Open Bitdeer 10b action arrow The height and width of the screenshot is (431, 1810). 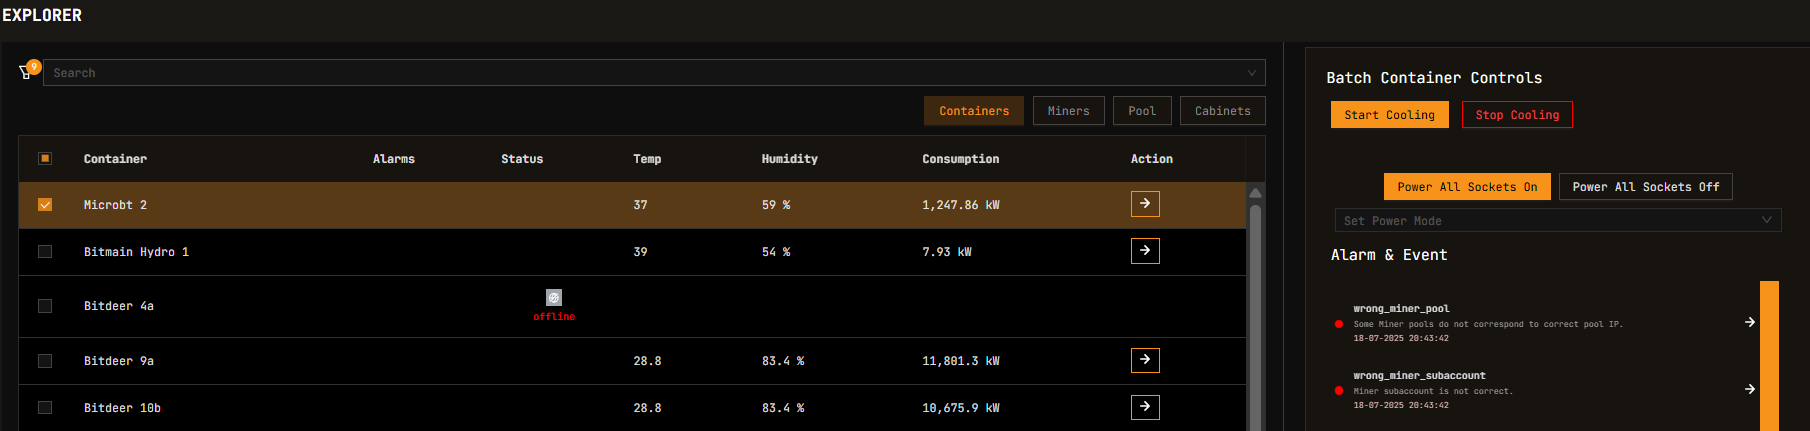[1145, 407]
